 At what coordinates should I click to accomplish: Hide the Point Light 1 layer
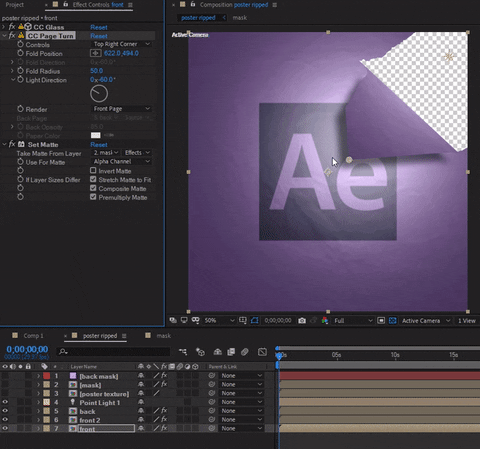click(5, 402)
